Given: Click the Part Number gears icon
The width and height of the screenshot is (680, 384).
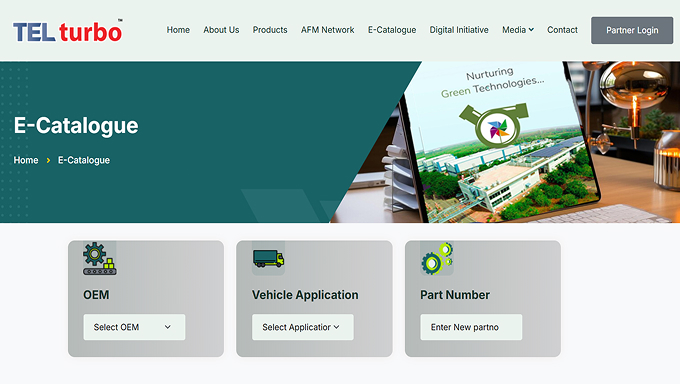Looking at the screenshot, I should (437, 259).
